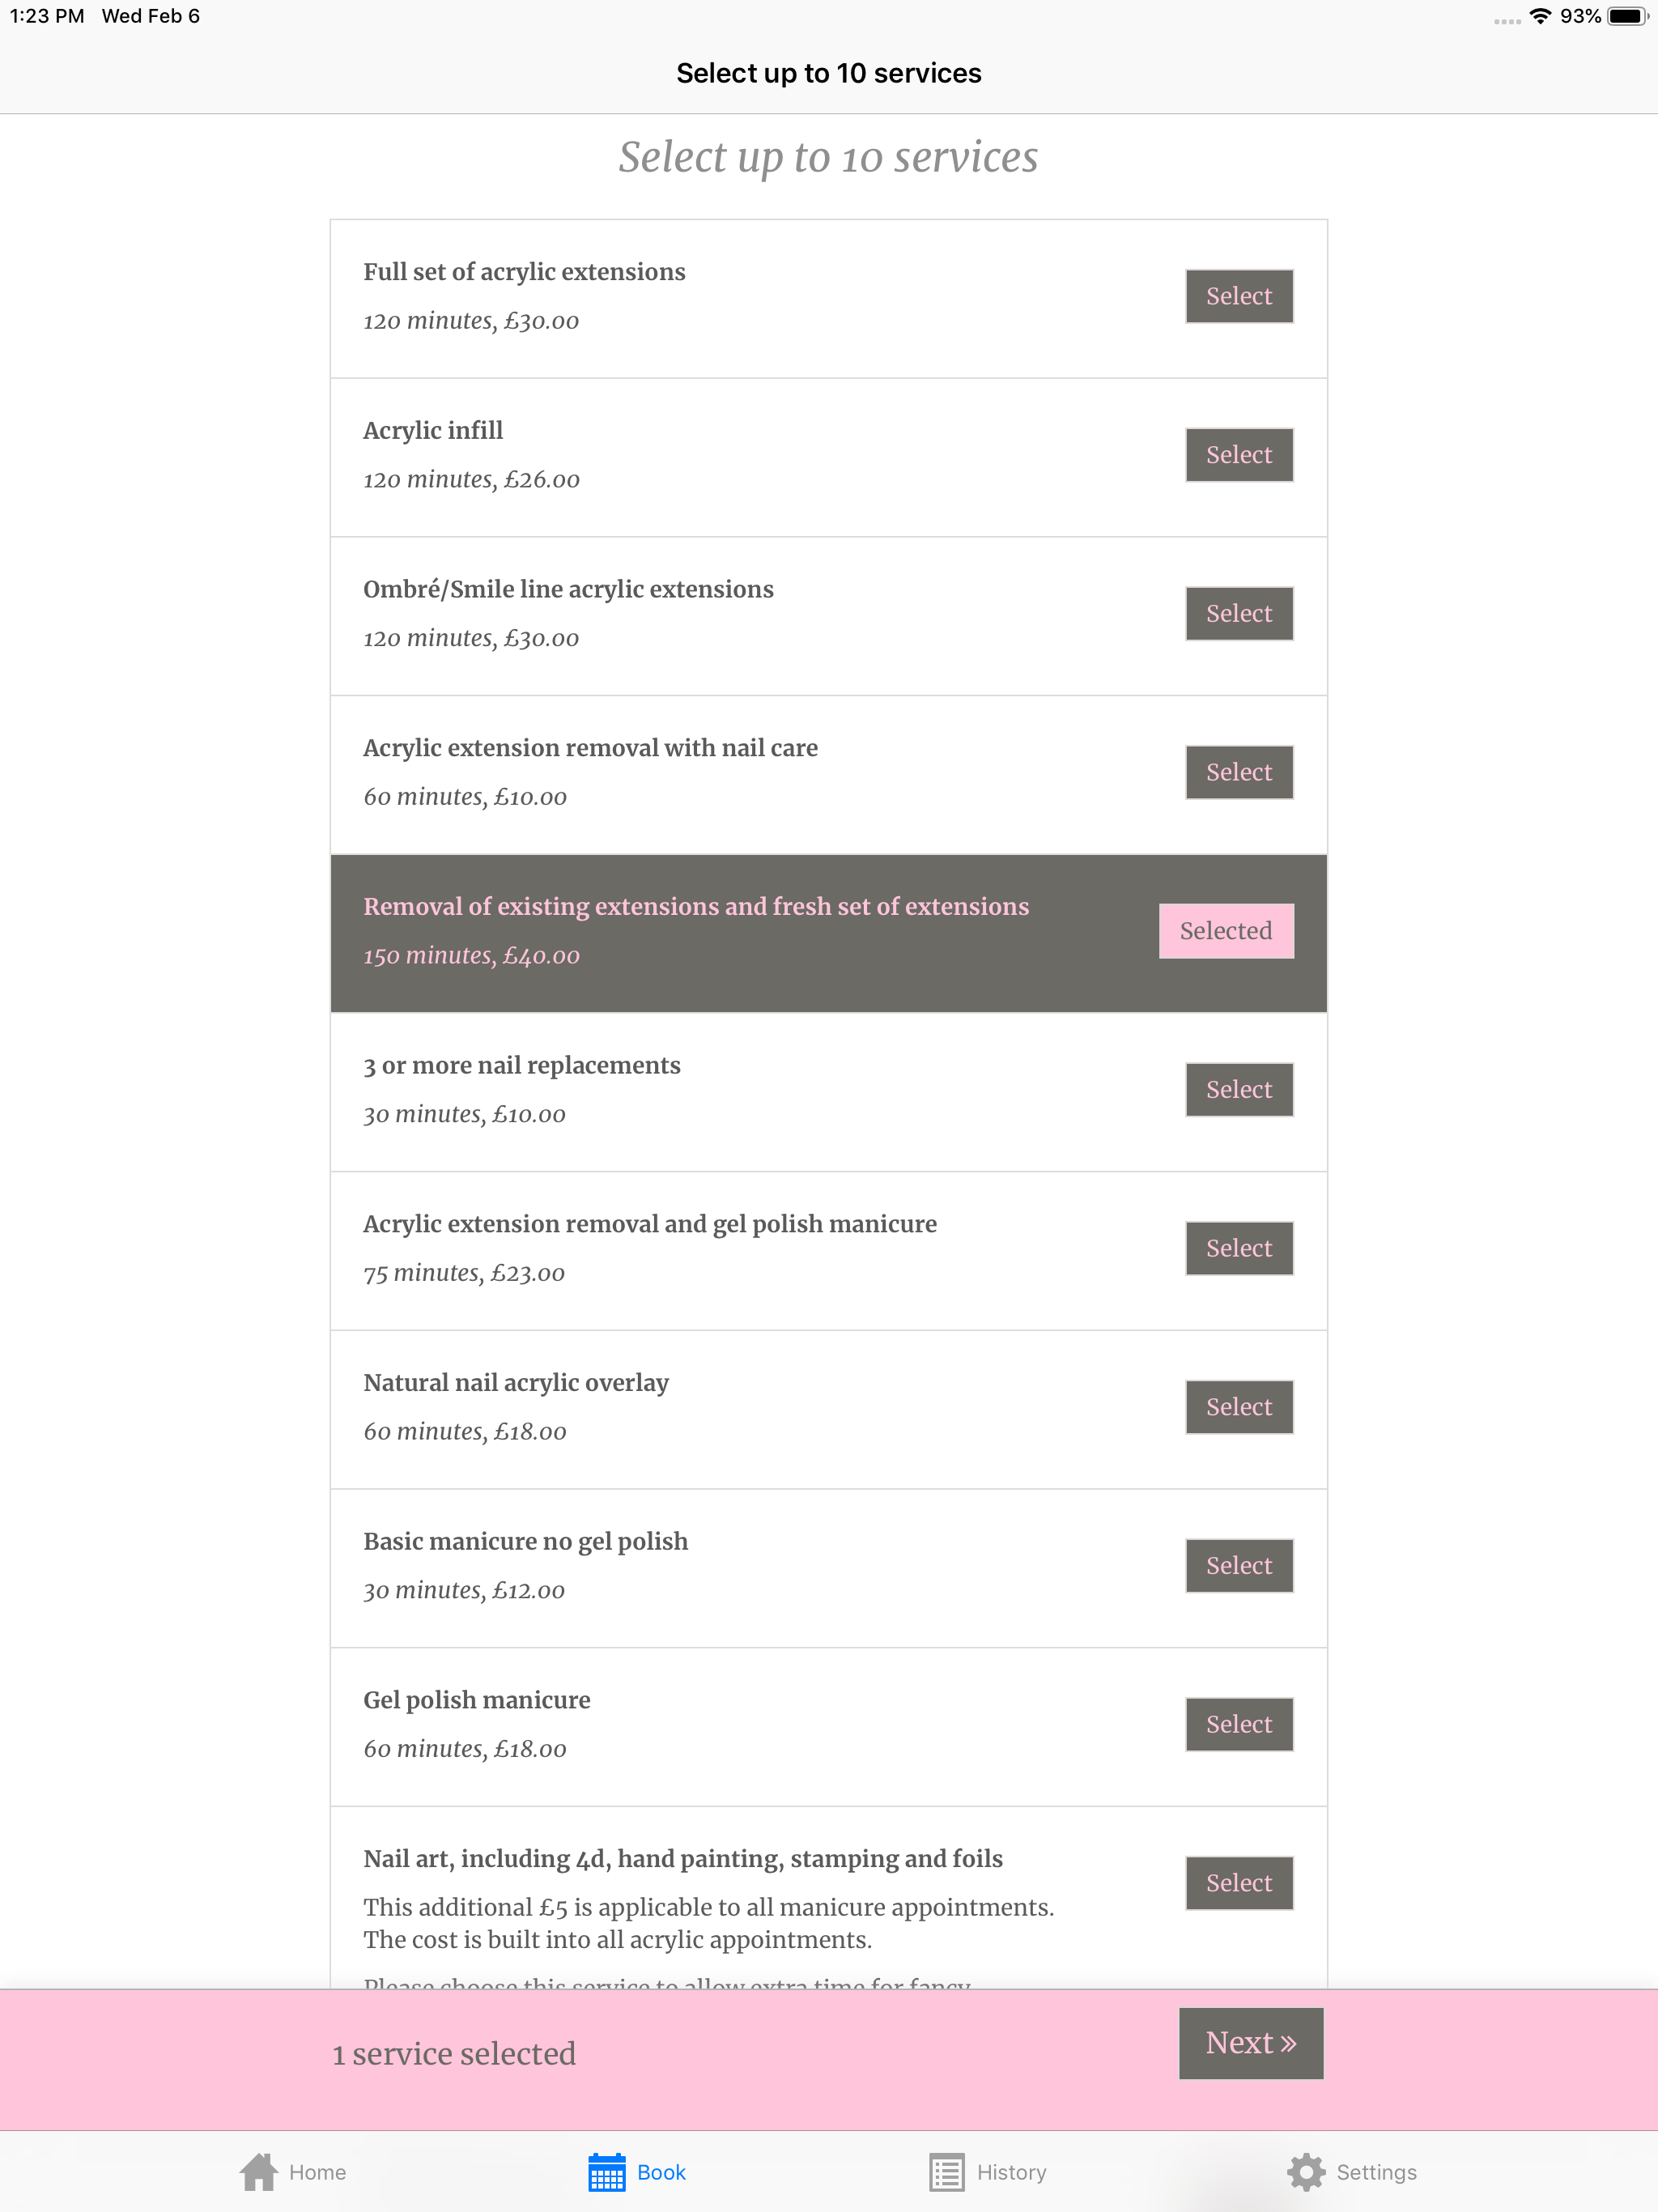Tap the Book calendar icon
Viewport: 1658px width, 2212px height.
click(606, 2172)
